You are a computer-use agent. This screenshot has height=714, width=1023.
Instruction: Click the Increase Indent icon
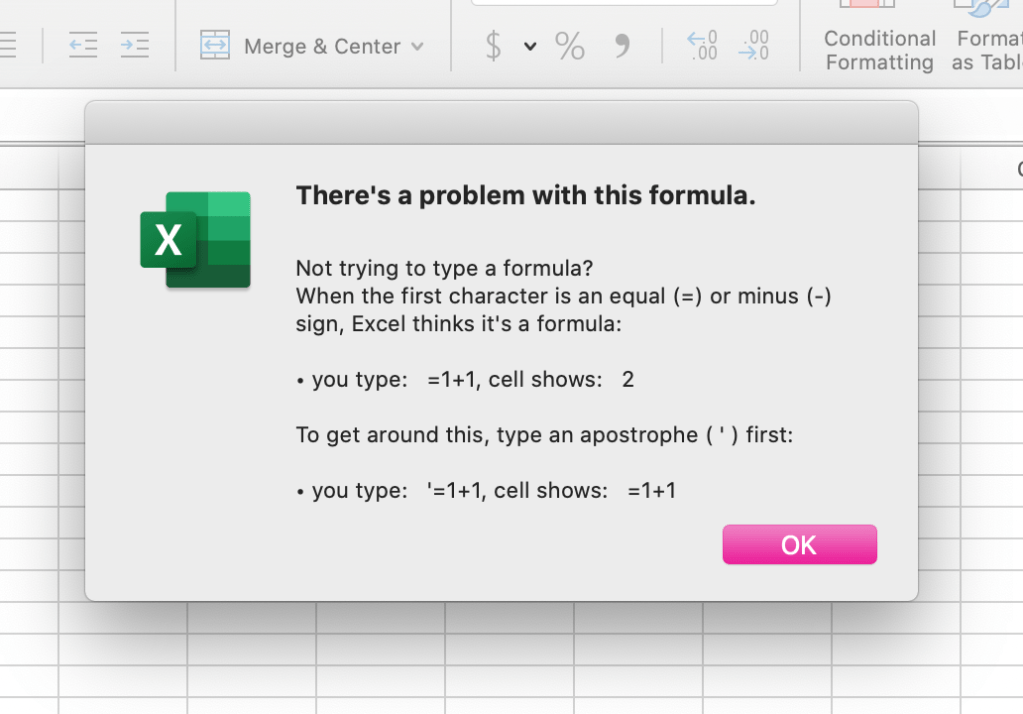(134, 45)
